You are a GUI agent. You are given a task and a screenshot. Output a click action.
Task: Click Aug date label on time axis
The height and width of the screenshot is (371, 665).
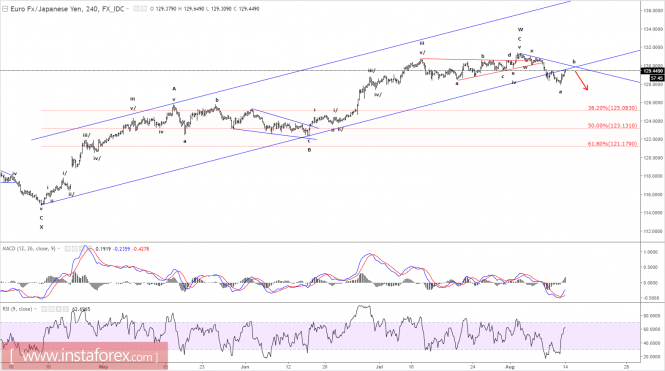pos(510,366)
